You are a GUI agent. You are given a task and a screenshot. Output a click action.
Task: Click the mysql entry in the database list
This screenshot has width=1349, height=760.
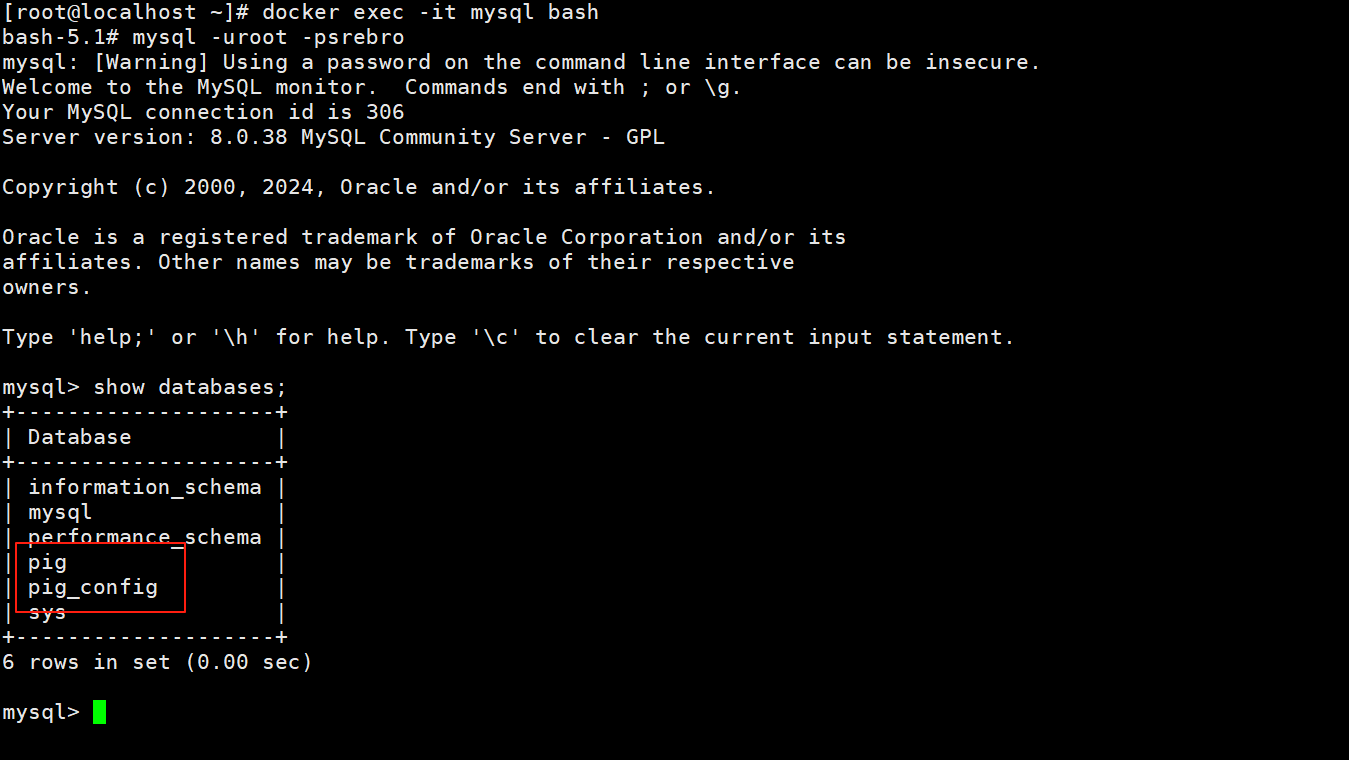60,512
